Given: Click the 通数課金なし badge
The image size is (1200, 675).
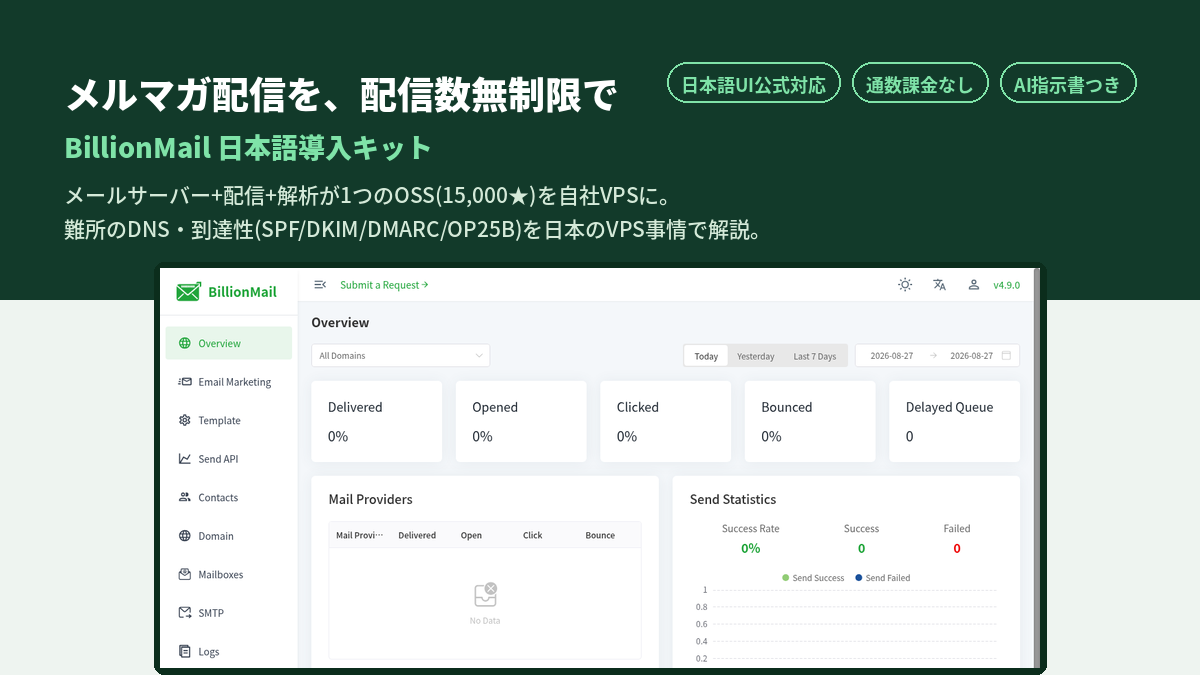Looking at the screenshot, I should (x=920, y=84).
